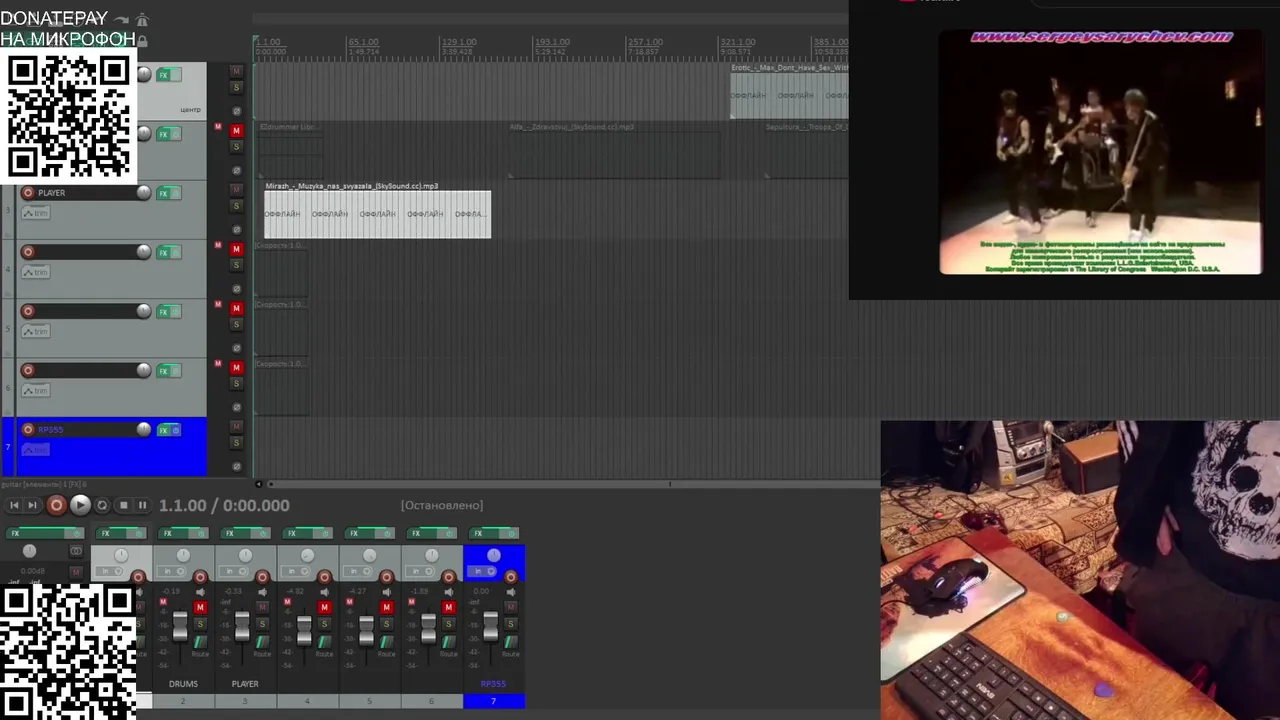Record-arm track 4 in the track panel
The width and height of the screenshot is (1280, 720).
pyautogui.click(x=28, y=252)
